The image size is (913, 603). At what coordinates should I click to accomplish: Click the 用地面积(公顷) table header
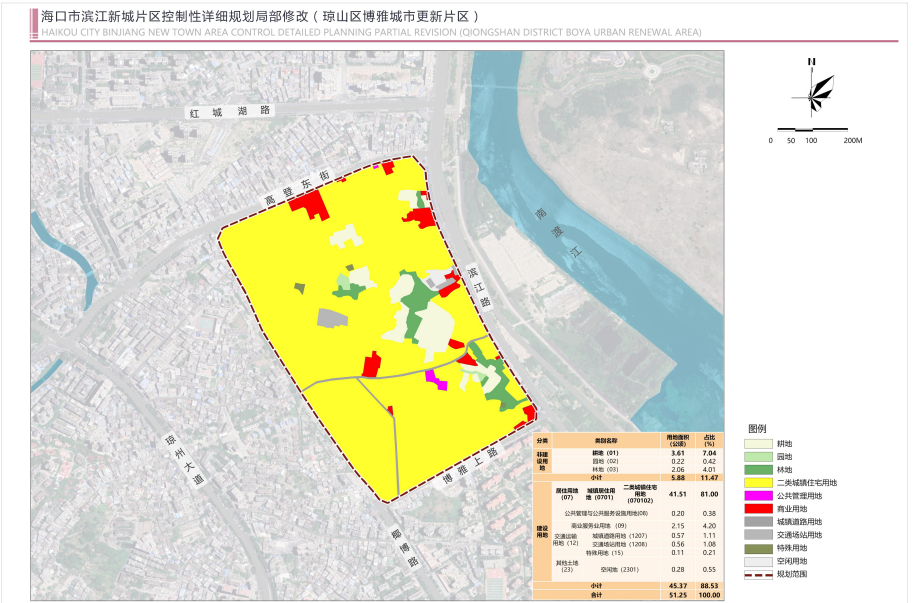pyautogui.click(x=678, y=441)
